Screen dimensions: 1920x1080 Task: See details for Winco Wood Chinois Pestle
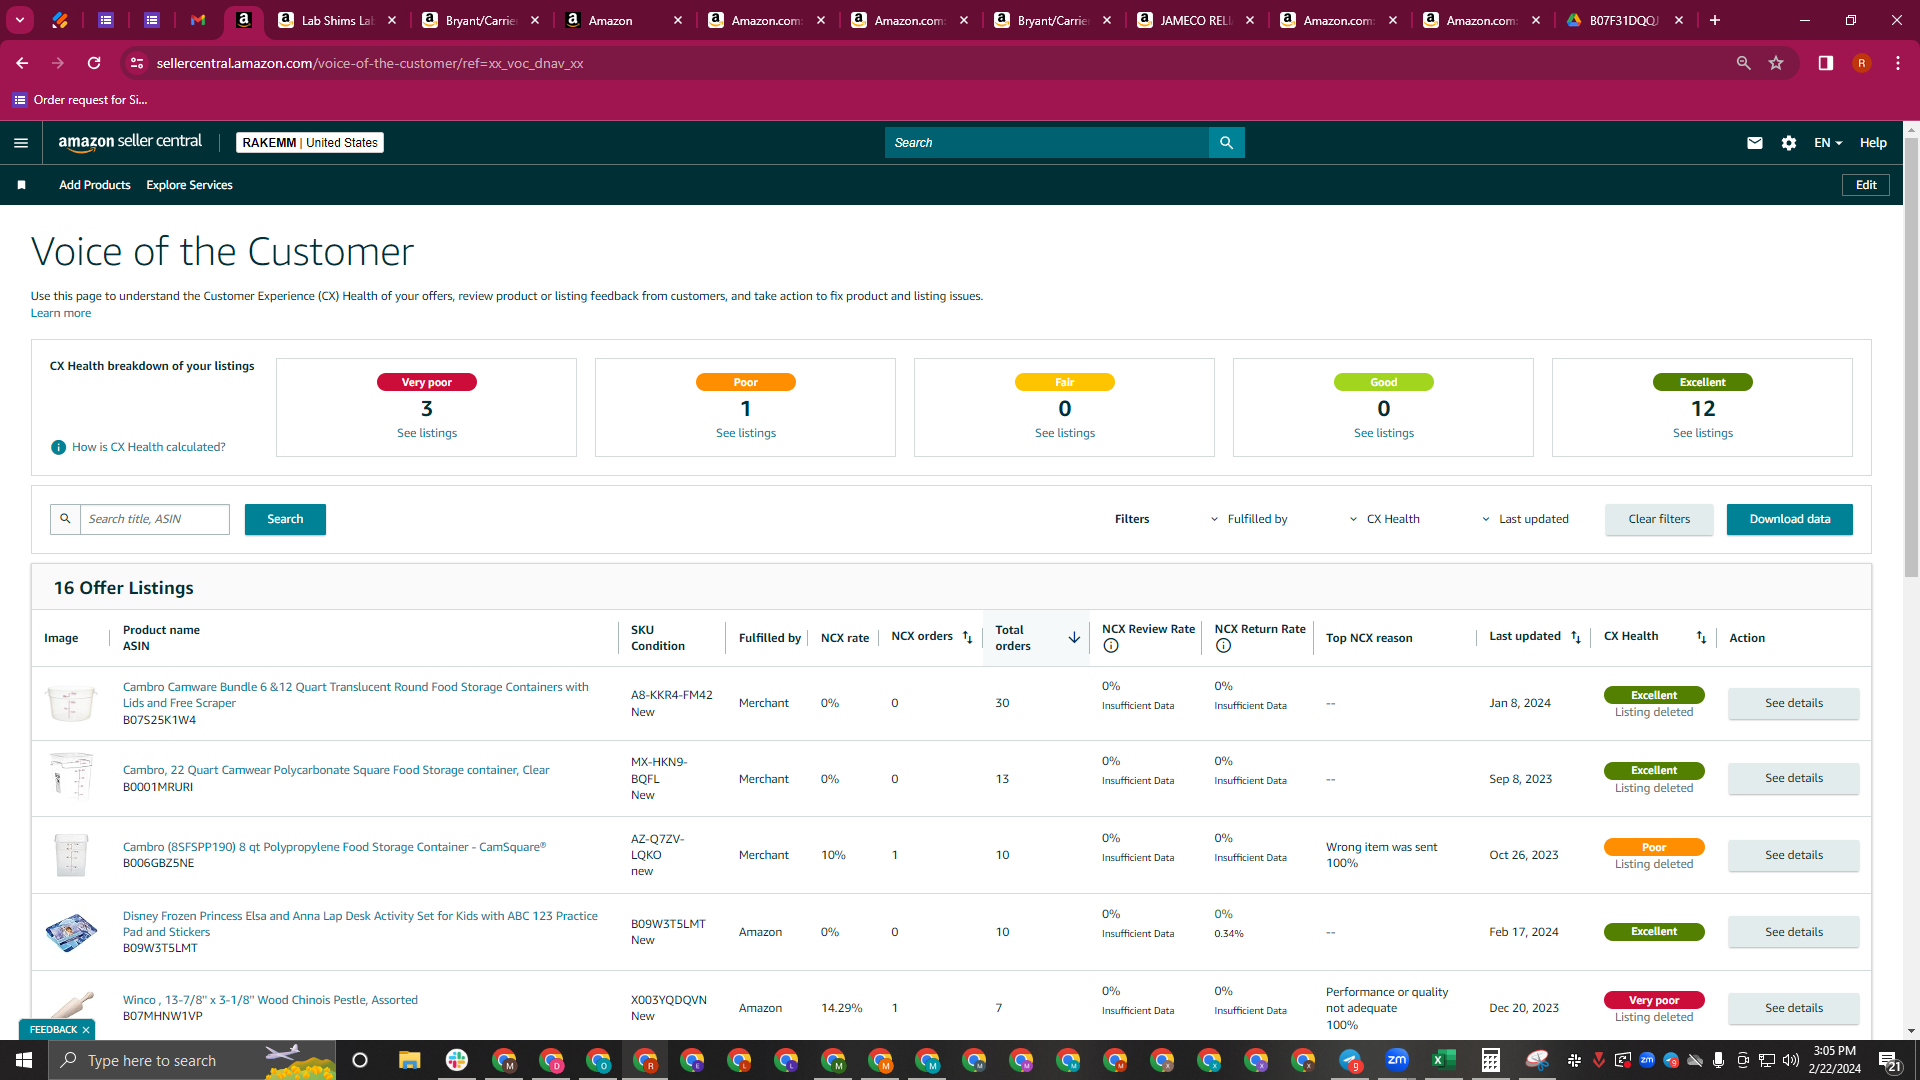pyautogui.click(x=1794, y=1008)
